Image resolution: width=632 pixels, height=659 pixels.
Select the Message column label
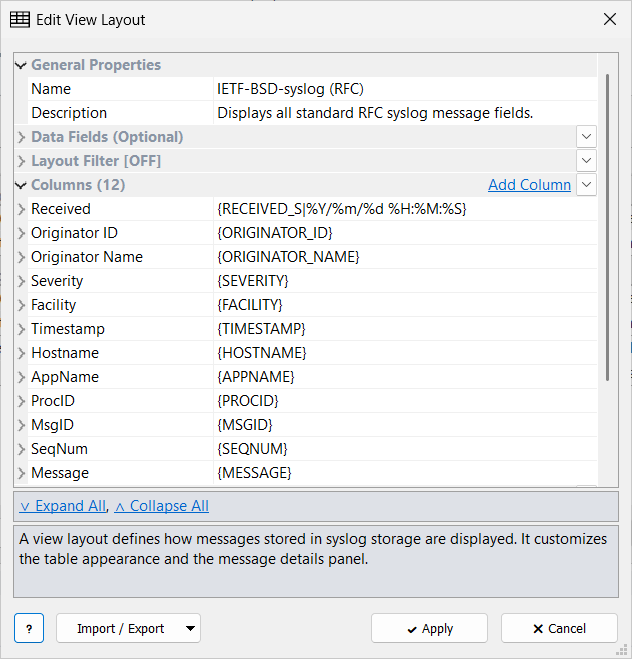(x=60, y=473)
